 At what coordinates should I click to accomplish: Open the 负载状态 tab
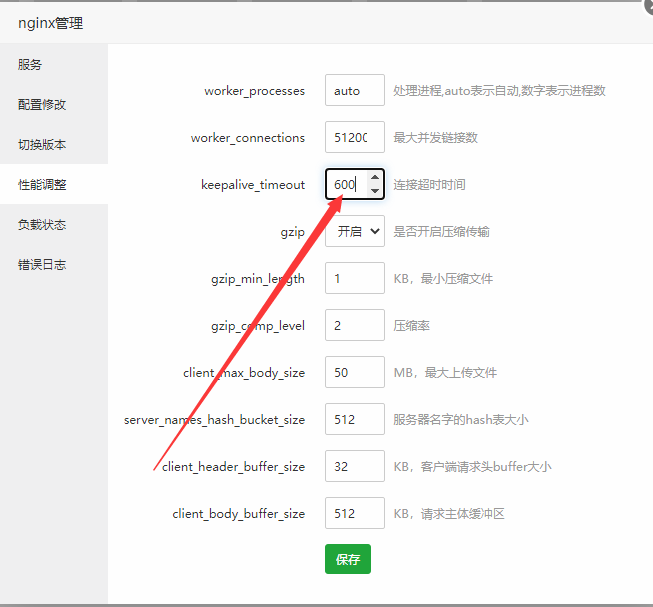[x=42, y=225]
